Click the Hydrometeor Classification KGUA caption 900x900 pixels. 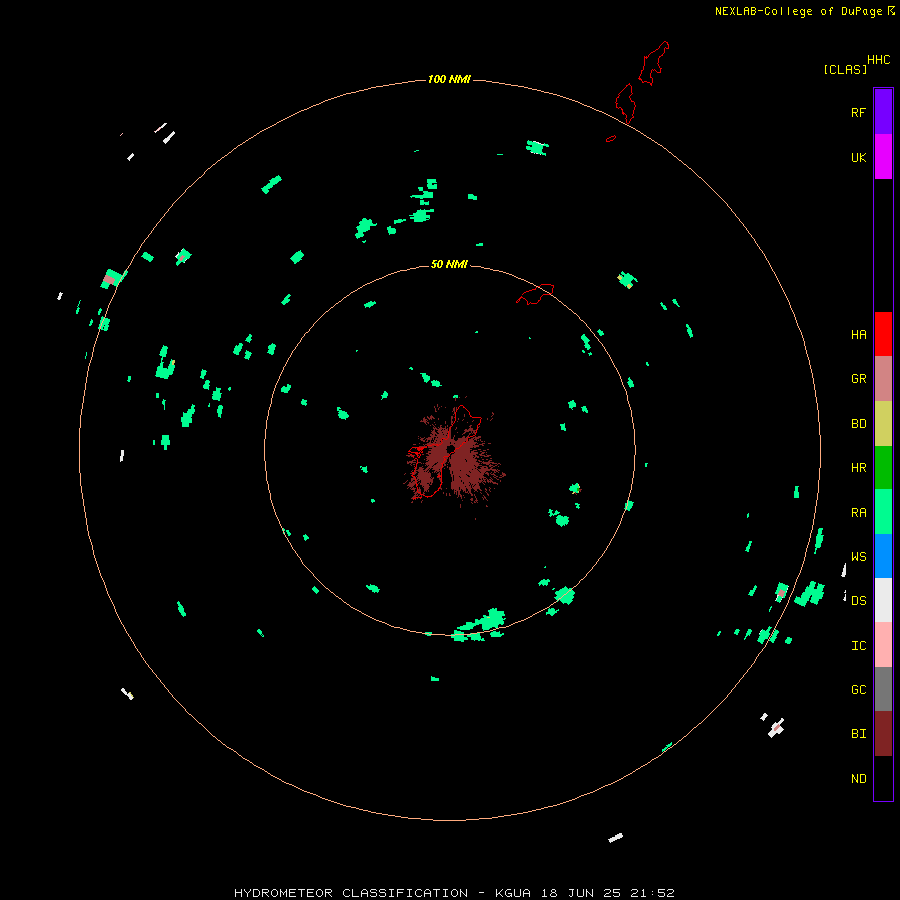coord(454,893)
